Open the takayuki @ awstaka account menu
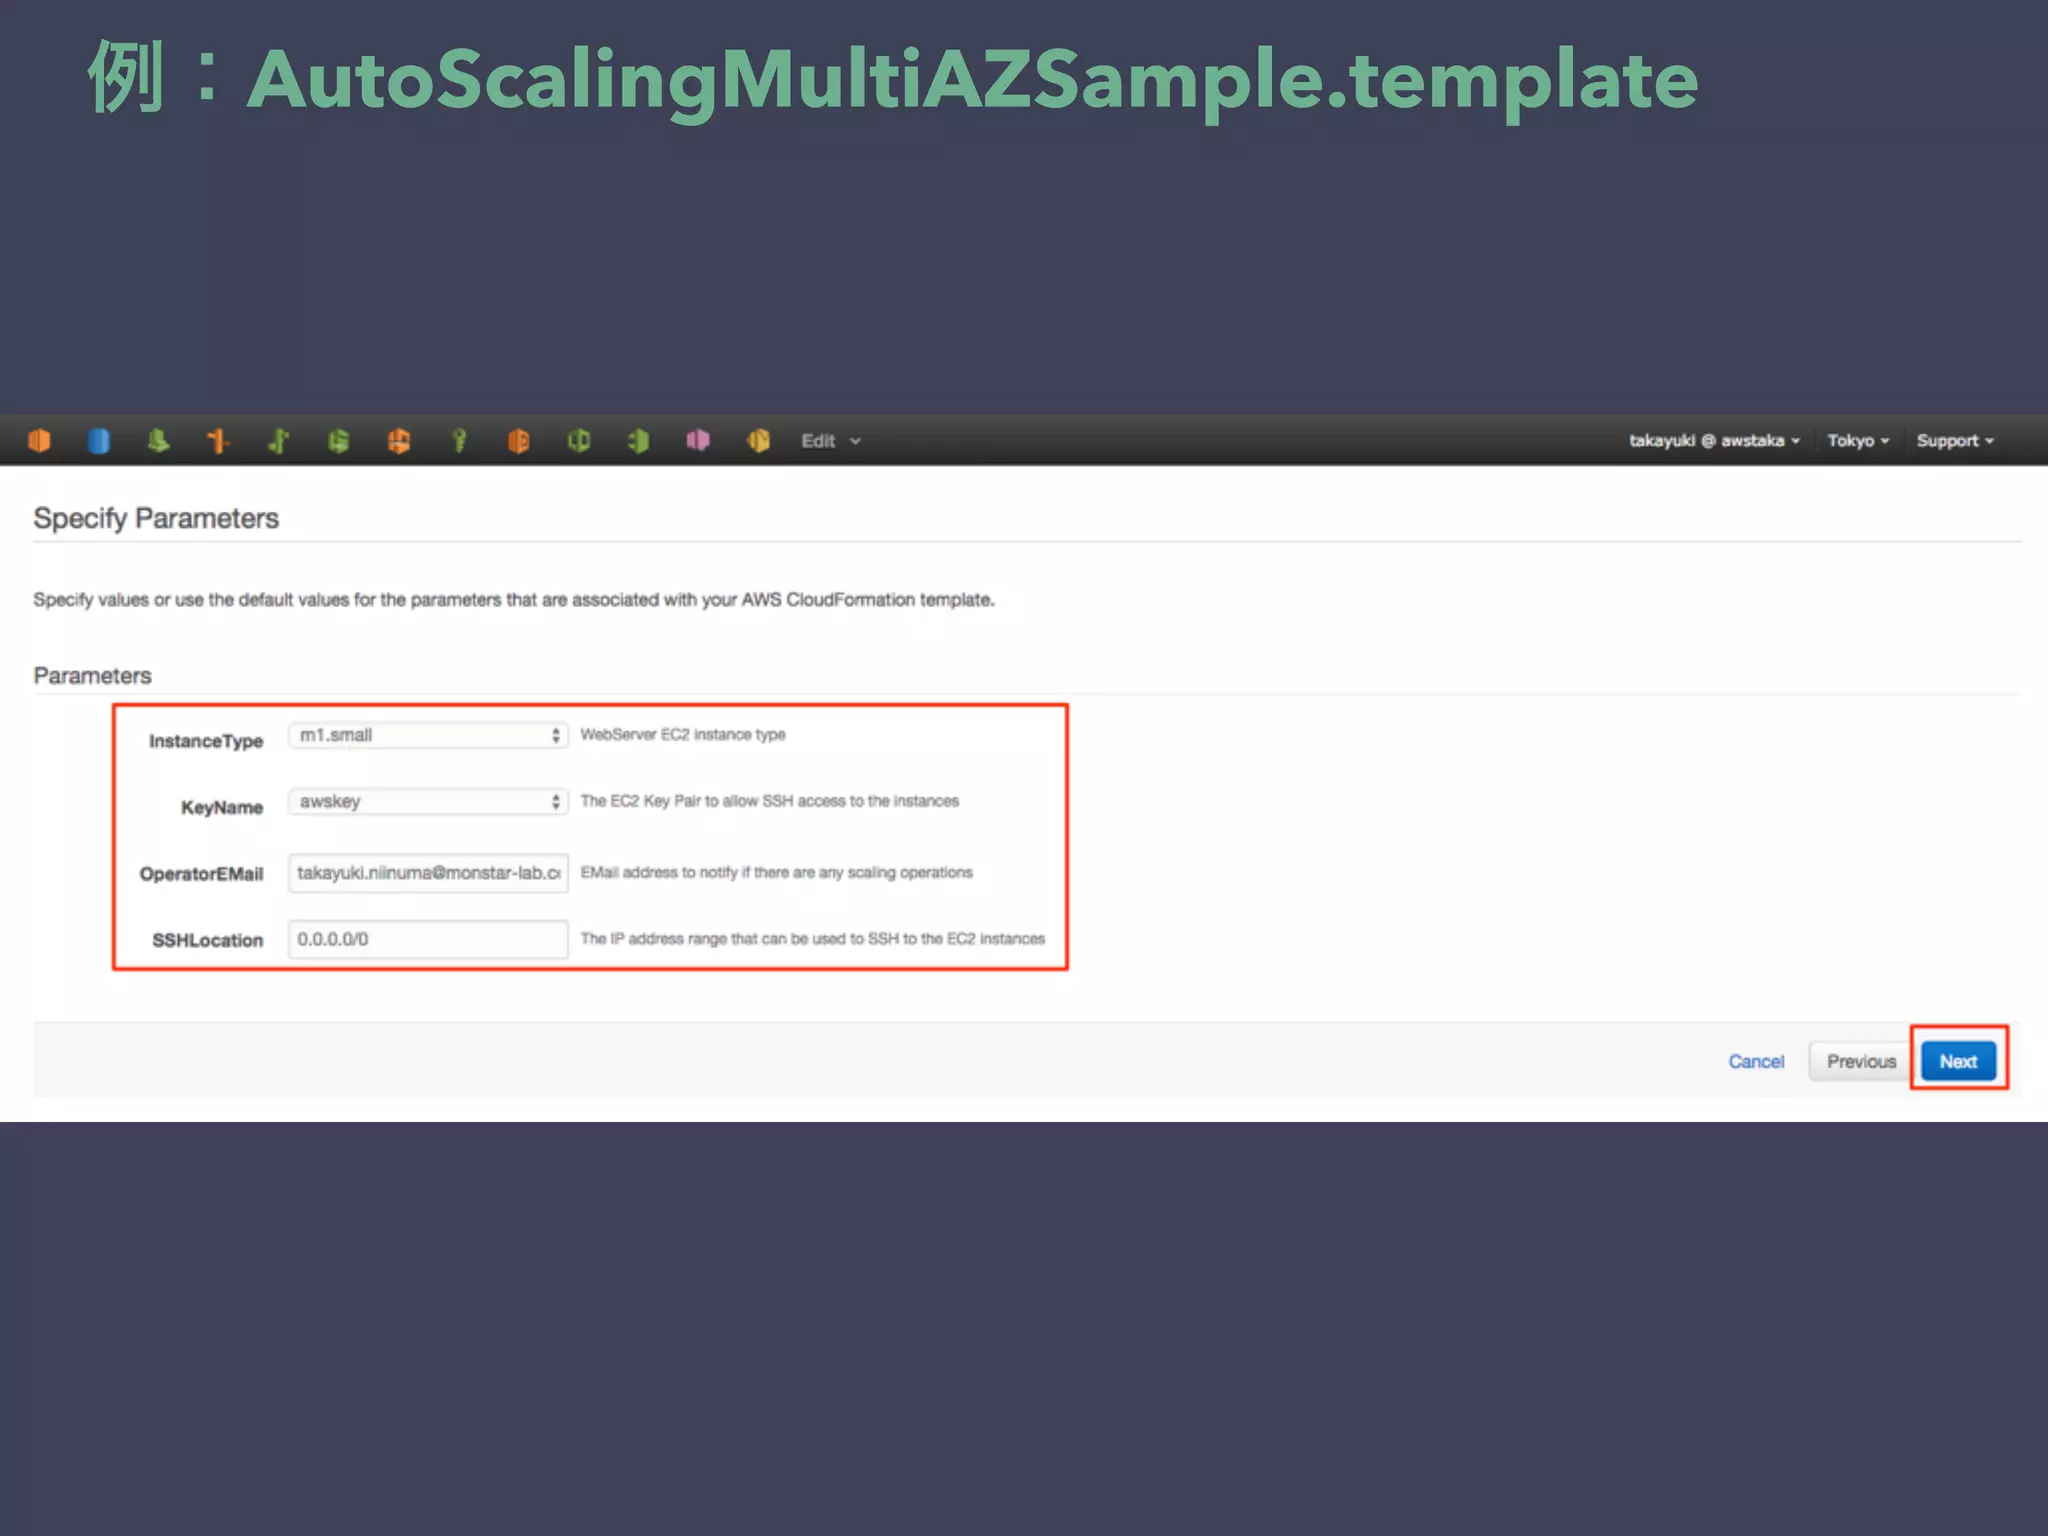Image resolution: width=2048 pixels, height=1536 pixels. (x=1714, y=441)
